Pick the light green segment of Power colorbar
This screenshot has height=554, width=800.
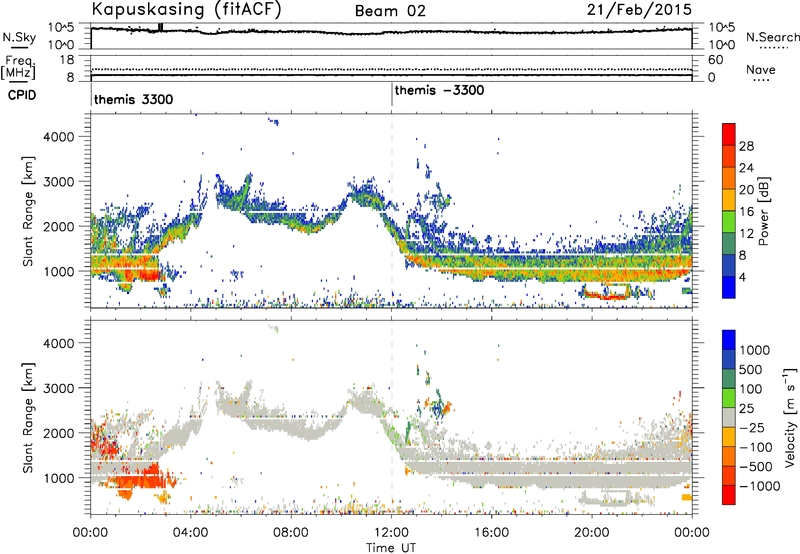pos(729,221)
